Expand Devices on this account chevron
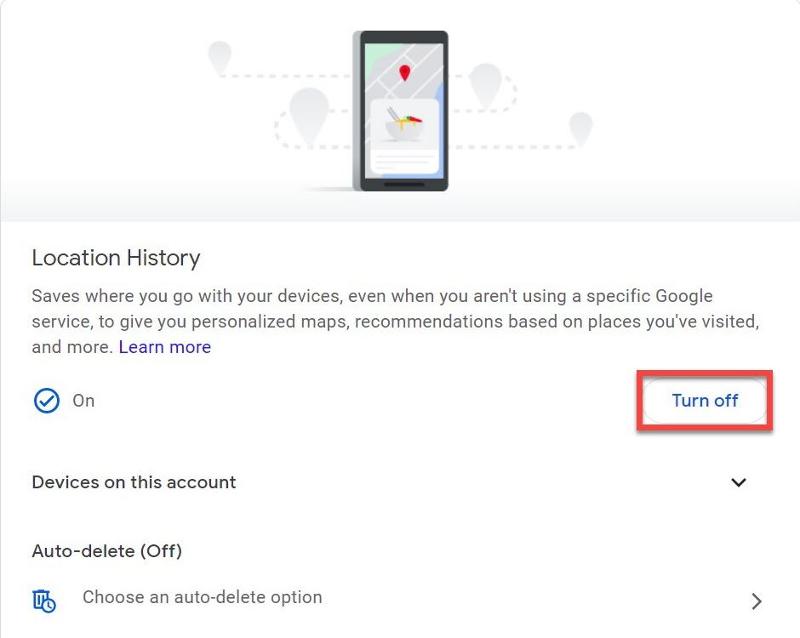800x638 pixels. 738,482
